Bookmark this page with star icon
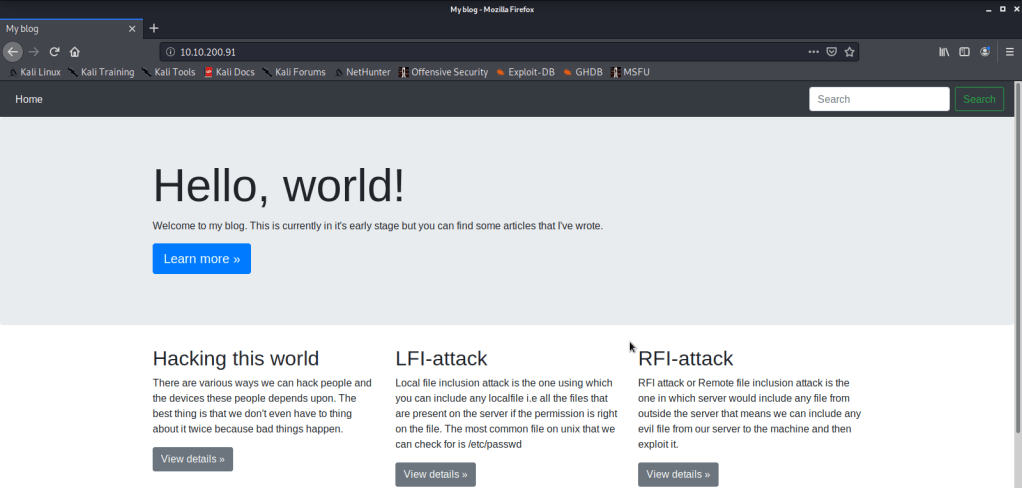 849,52
